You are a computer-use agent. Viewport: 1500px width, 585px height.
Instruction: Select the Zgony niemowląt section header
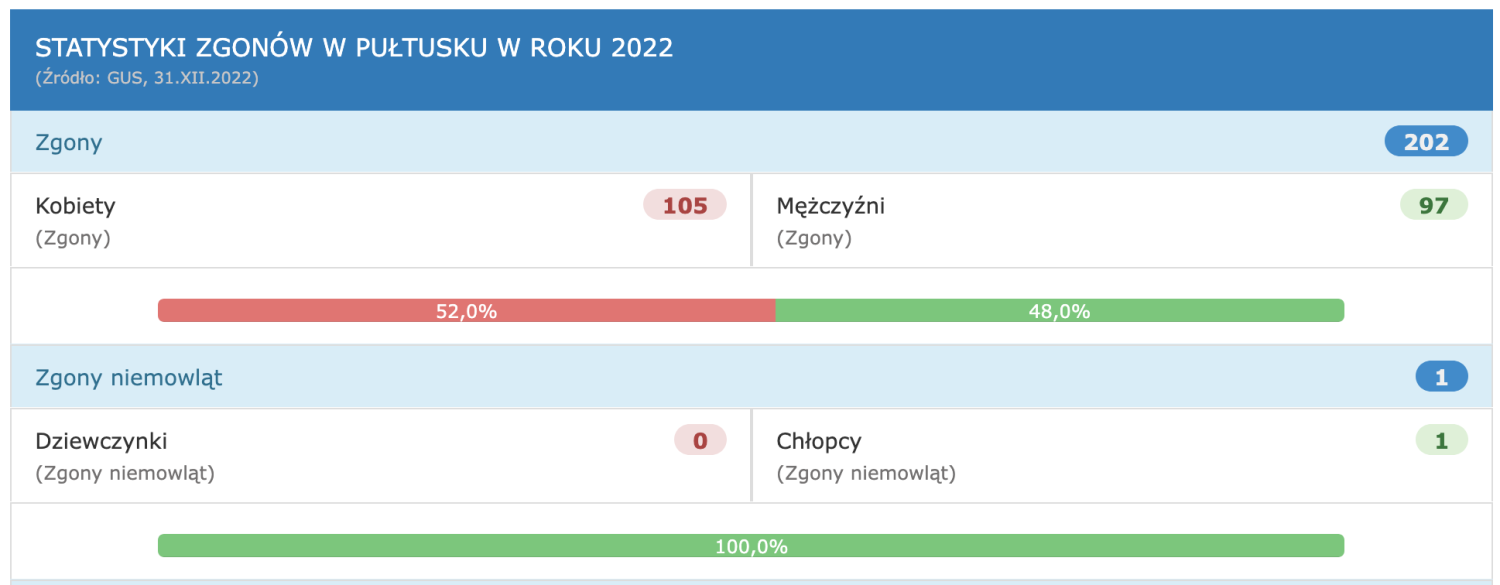[751, 377]
